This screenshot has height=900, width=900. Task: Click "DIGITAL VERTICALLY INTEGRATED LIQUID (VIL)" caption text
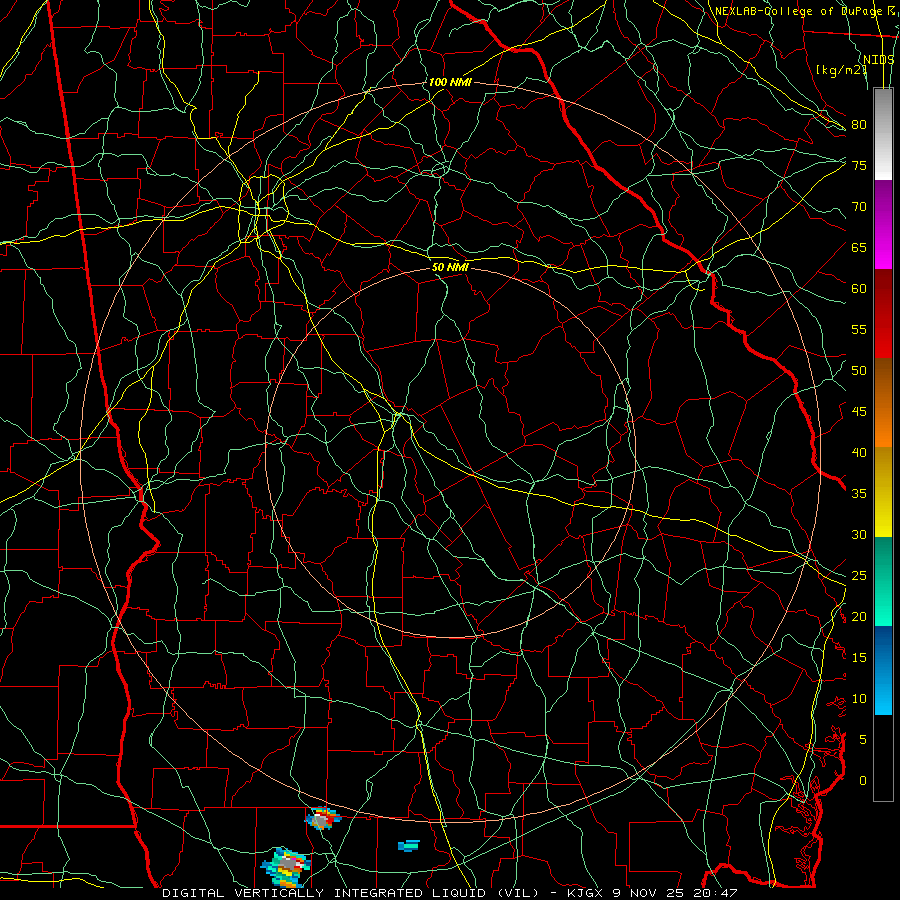coord(351,893)
